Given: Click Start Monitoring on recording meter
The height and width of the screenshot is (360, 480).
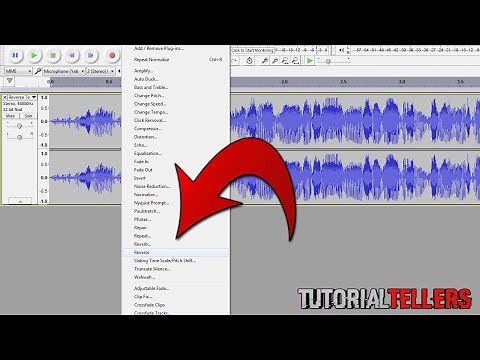Looking at the screenshot, I should coord(252,50).
